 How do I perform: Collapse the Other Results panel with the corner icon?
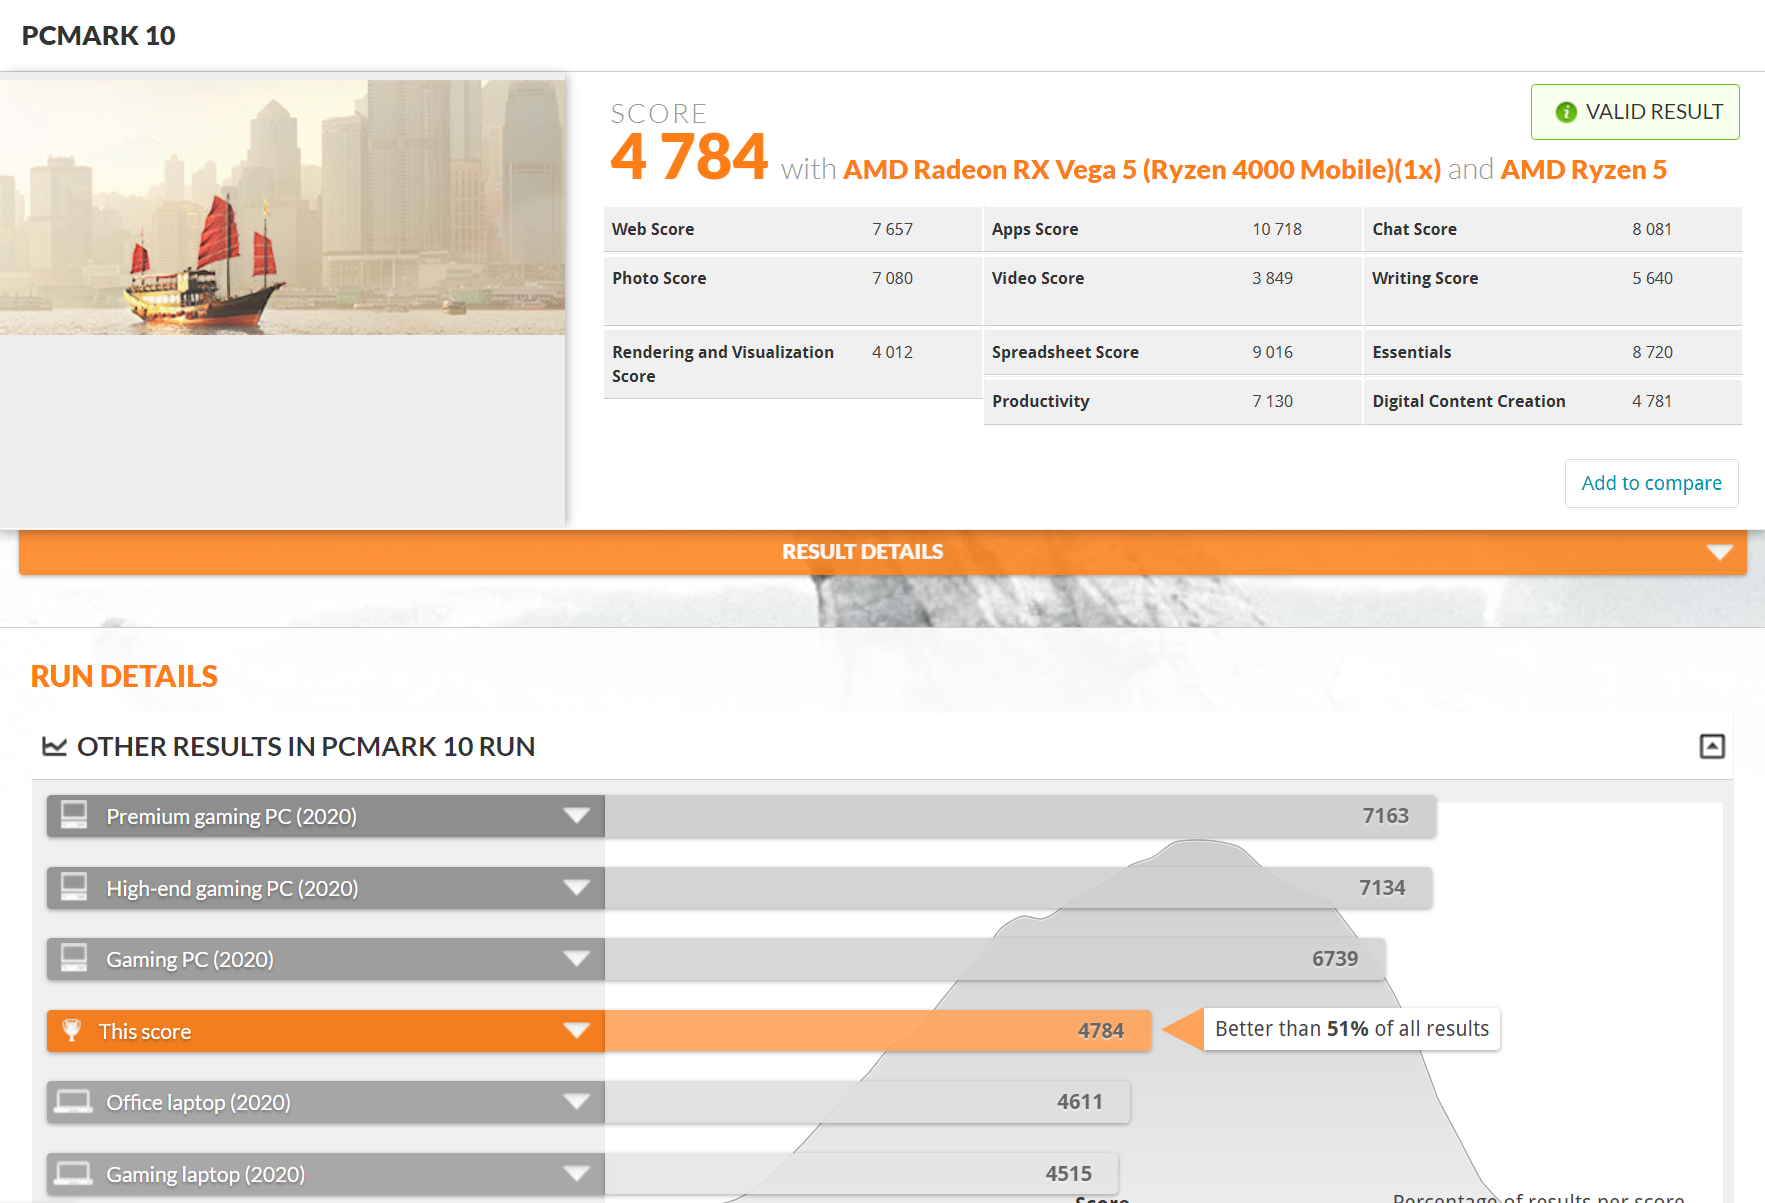1712,746
